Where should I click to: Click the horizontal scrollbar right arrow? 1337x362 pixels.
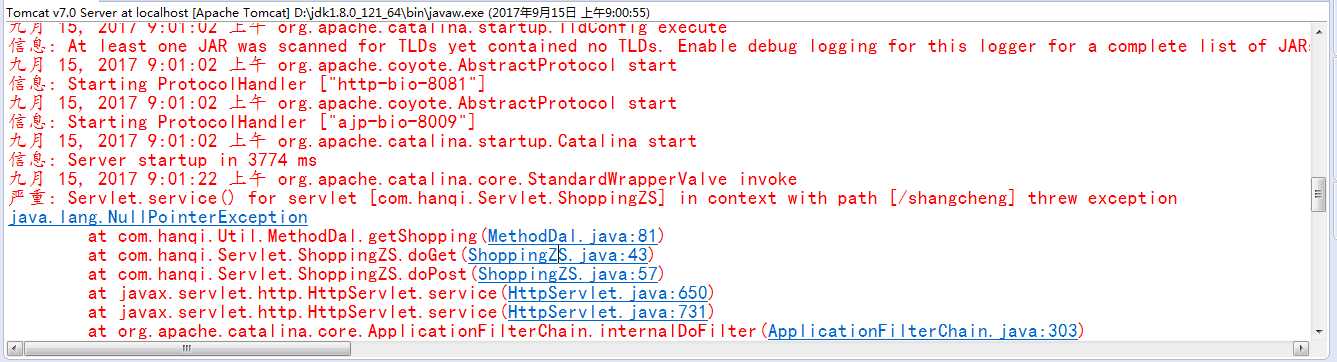pyautogui.click(x=1302, y=349)
